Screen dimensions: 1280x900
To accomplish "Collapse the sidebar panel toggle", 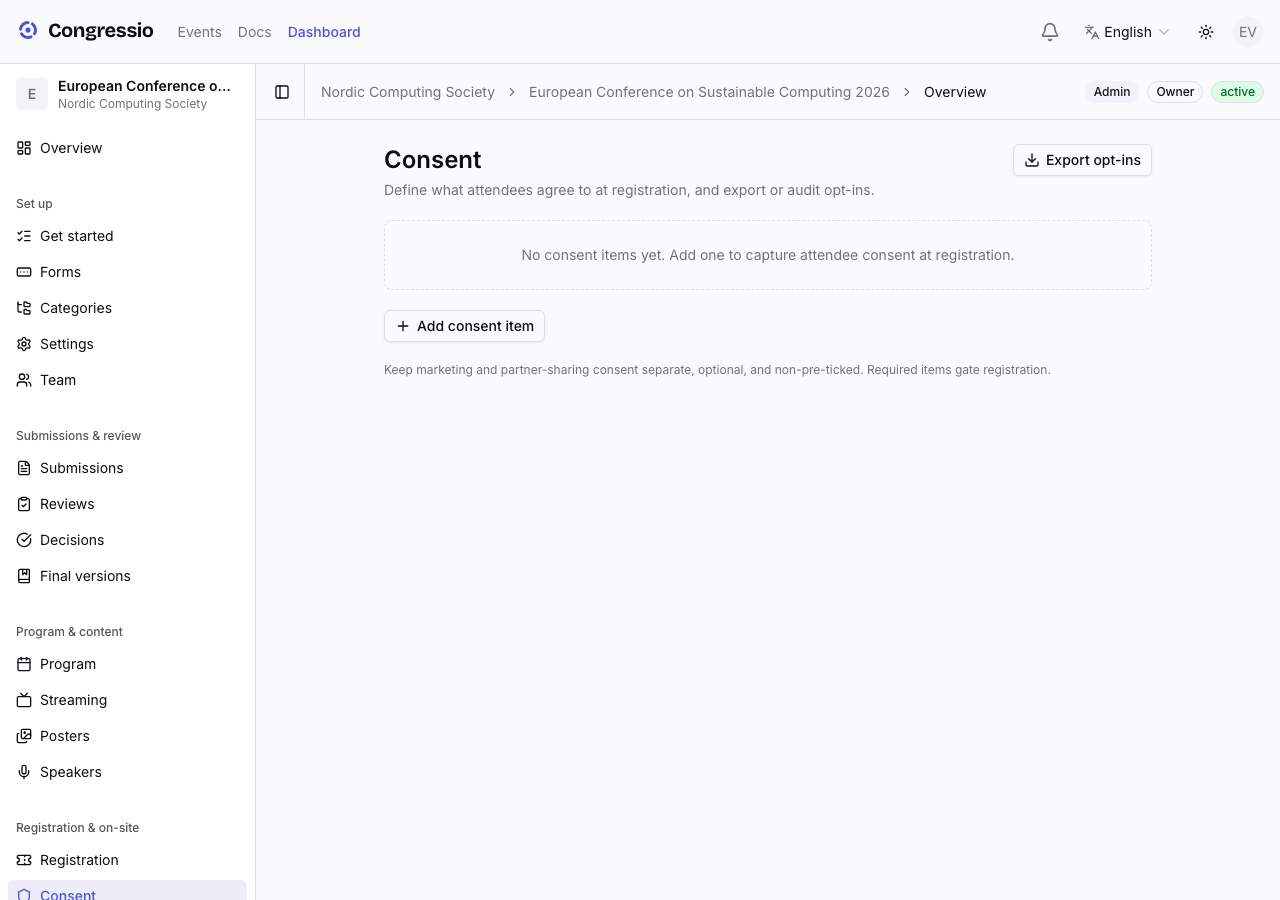I will click(282, 92).
